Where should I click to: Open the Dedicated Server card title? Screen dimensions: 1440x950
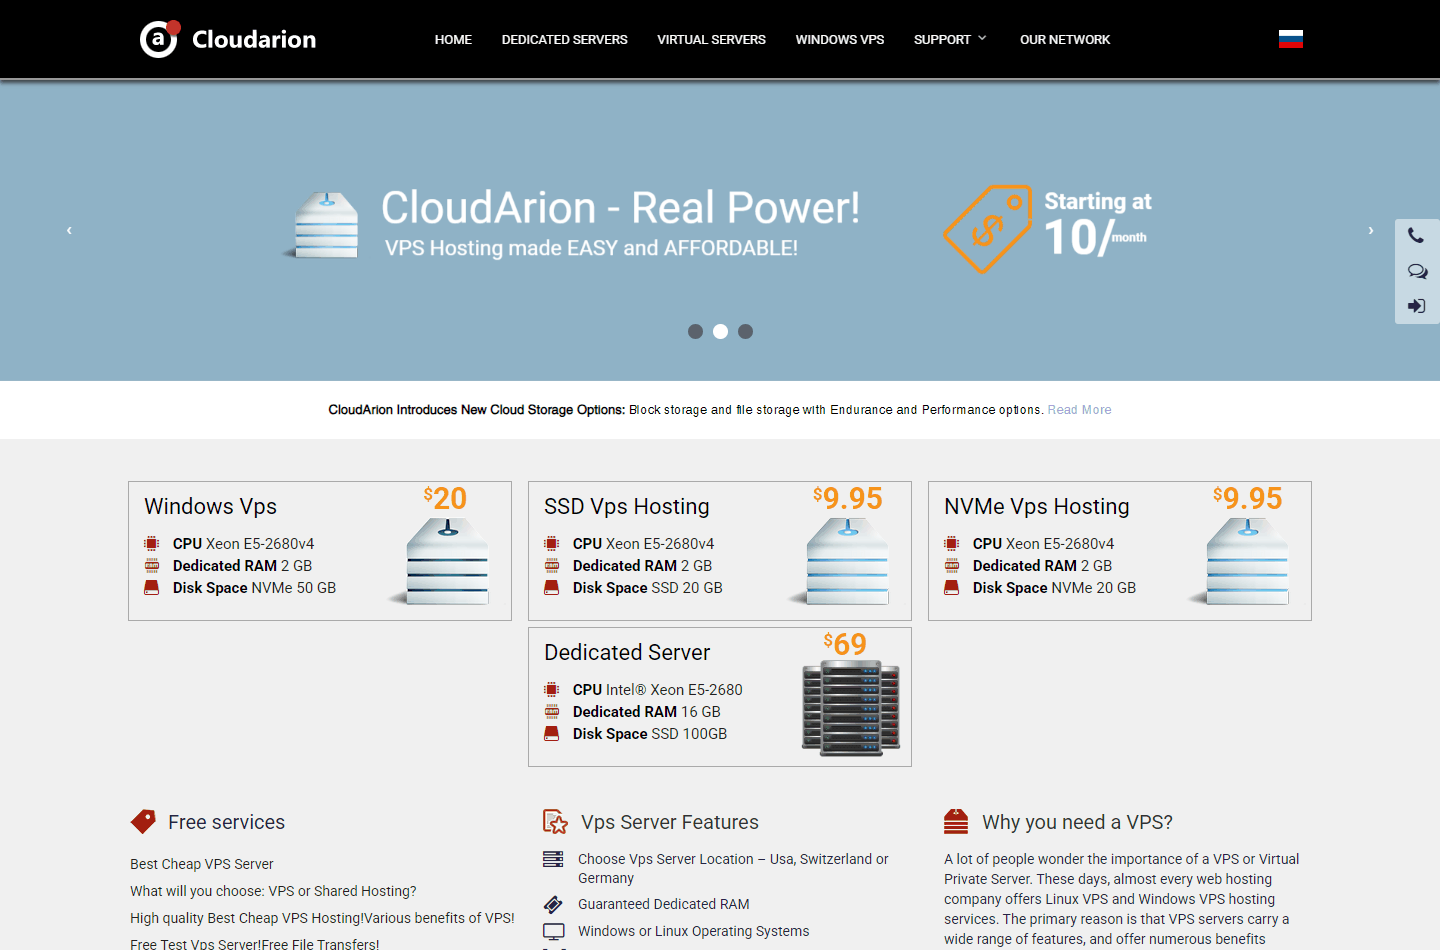[x=627, y=653]
